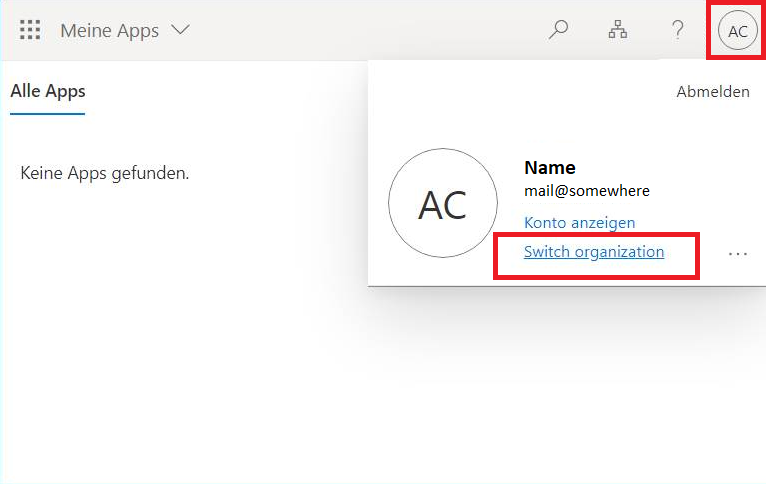
Task: Click the Keine Apps gefunden message
Action: [x=105, y=173]
